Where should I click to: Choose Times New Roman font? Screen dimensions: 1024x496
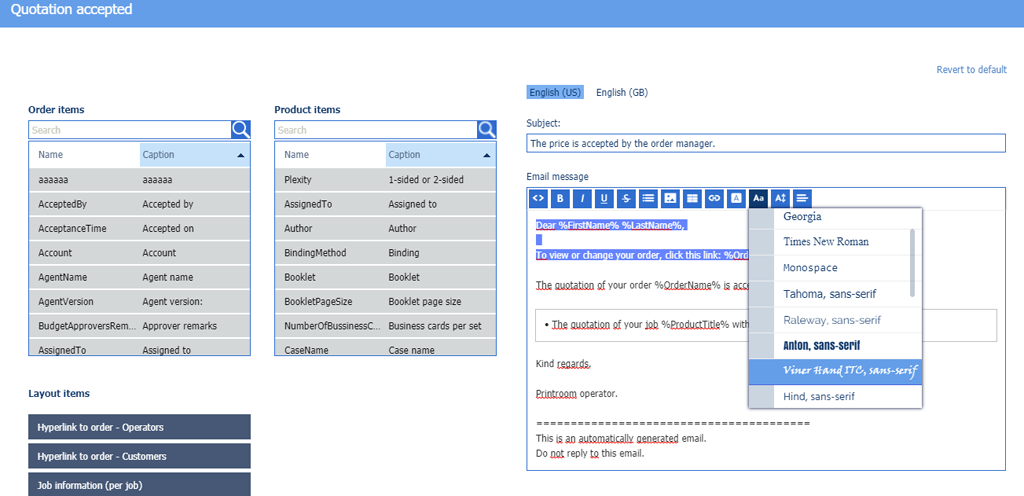tap(826, 242)
